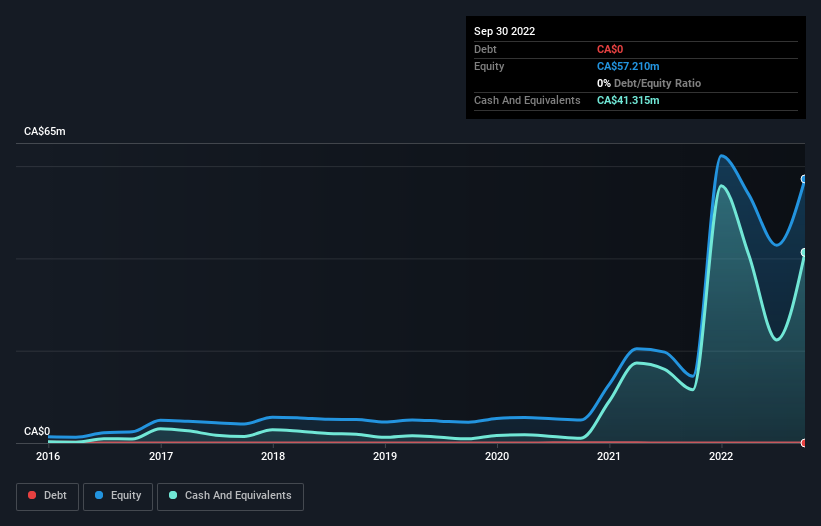Click the Debt row label in tooltip
The width and height of the screenshot is (821, 526).
485,49
